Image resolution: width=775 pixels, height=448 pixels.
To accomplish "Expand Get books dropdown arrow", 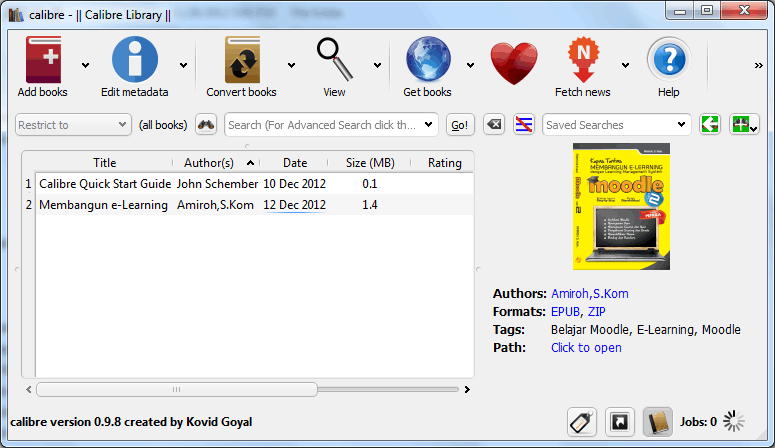I will click(471, 65).
